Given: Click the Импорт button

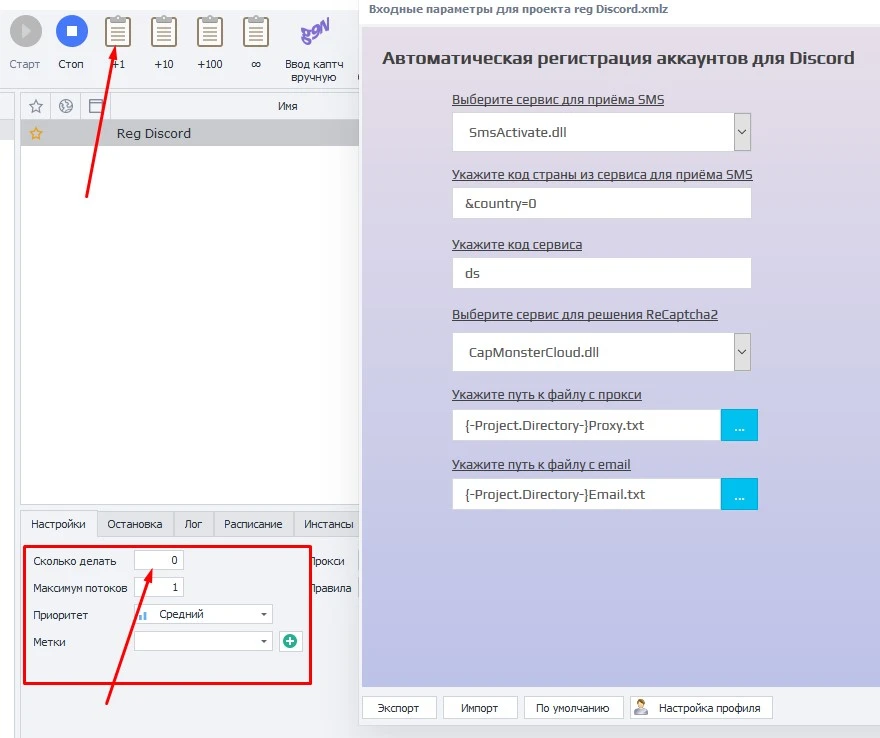Looking at the screenshot, I should (479, 708).
